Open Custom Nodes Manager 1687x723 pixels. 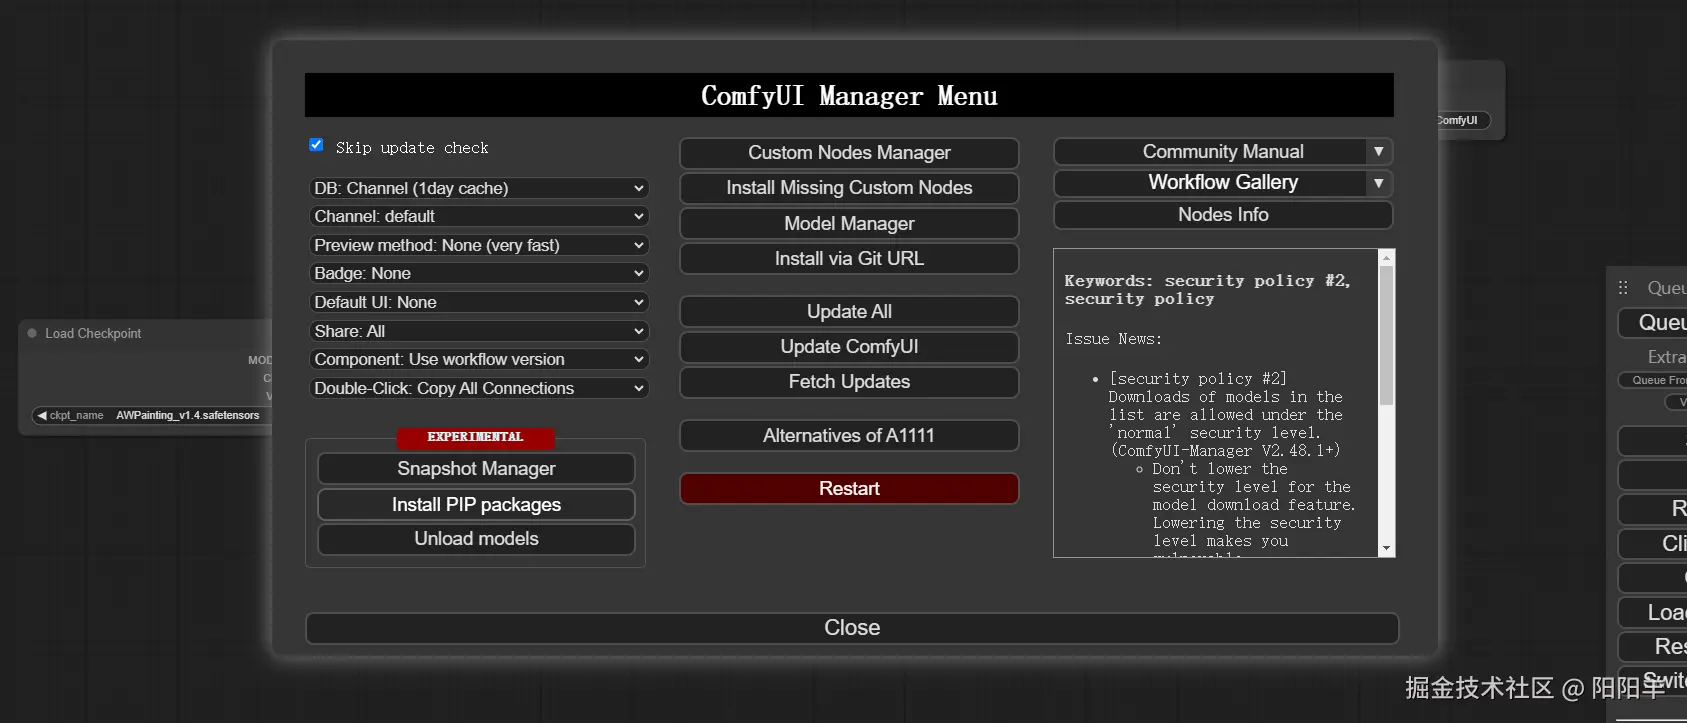tap(849, 153)
